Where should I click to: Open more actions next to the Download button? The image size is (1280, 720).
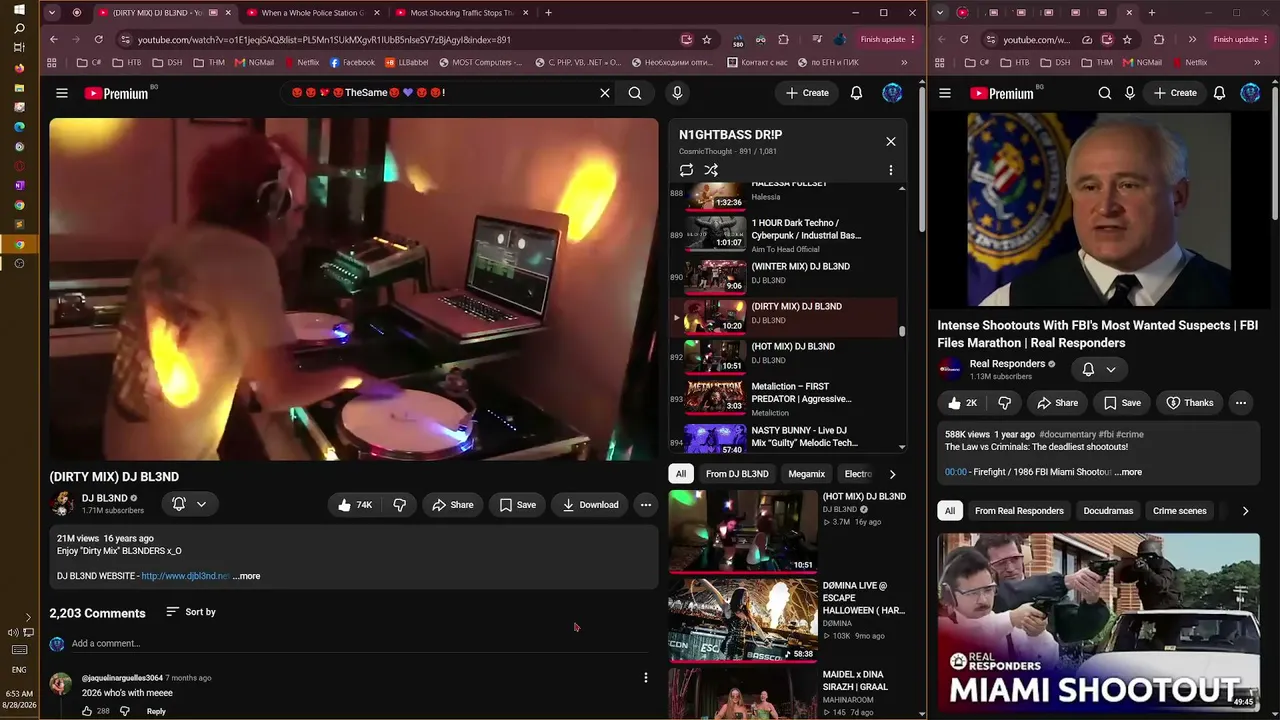(x=646, y=505)
